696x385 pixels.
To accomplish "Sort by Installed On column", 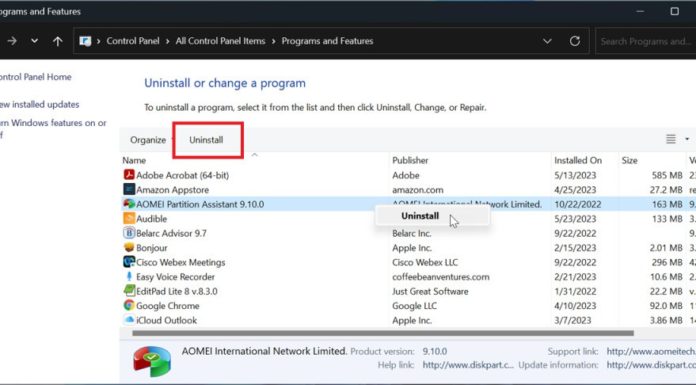I will click(x=578, y=160).
